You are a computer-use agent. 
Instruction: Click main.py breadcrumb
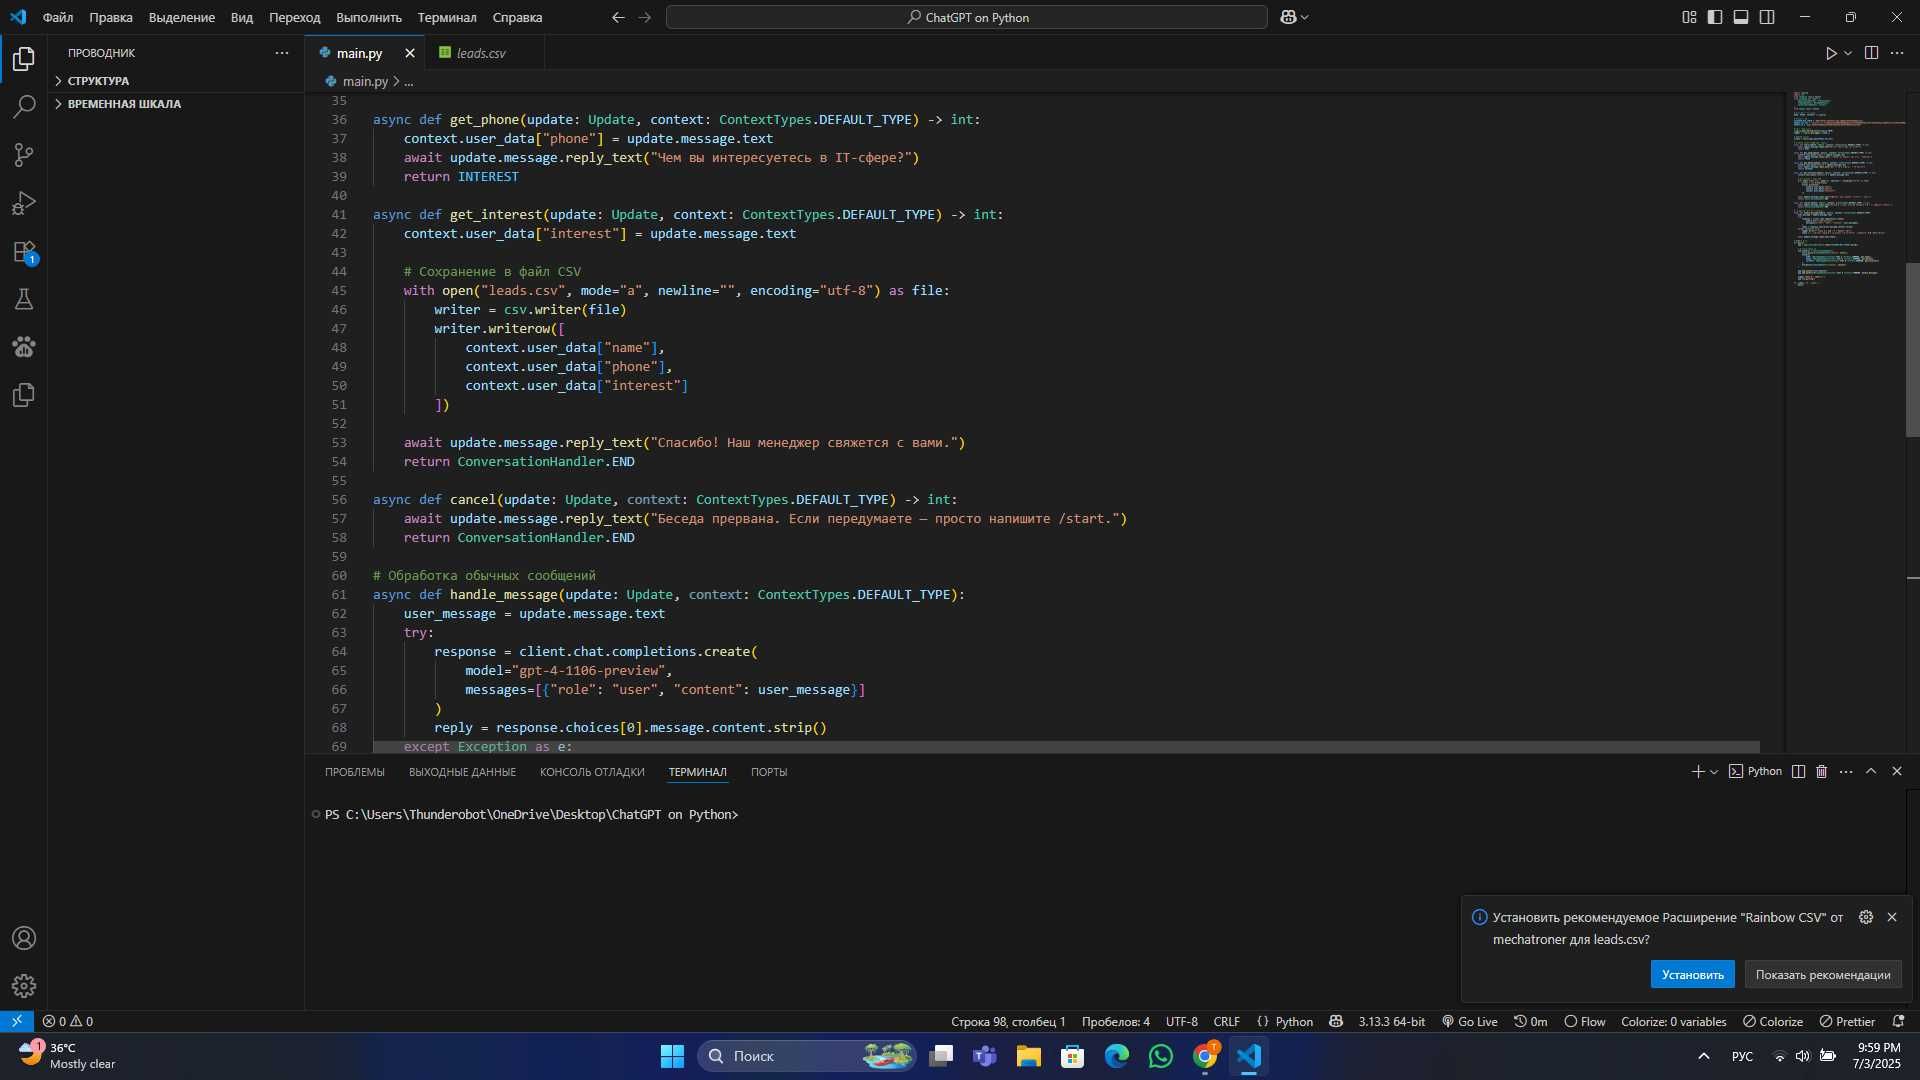pos(364,81)
